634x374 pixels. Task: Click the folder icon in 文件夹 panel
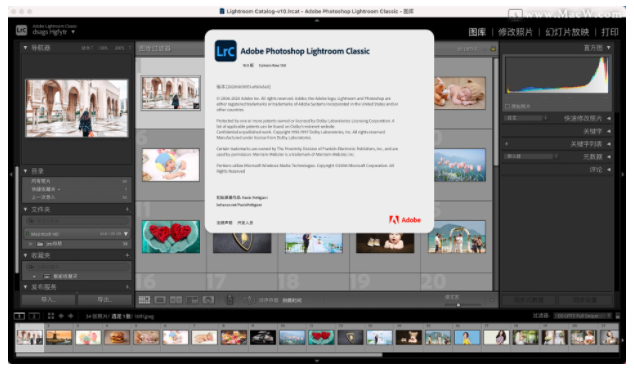(x=40, y=244)
